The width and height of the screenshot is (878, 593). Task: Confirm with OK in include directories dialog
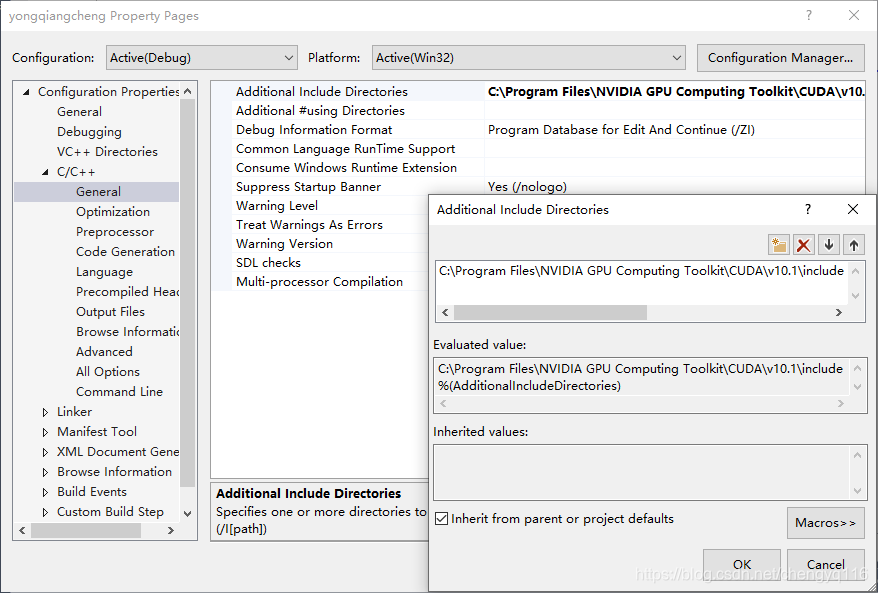tap(742, 564)
